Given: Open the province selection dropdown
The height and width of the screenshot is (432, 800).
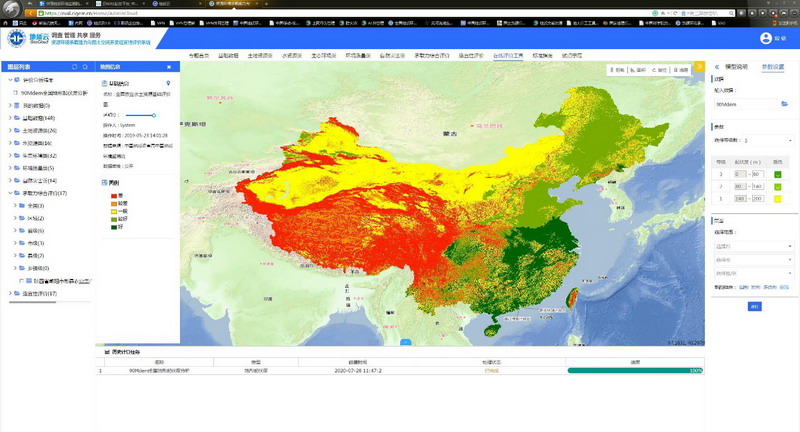Looking at the screenshot, I should (753, 245).
